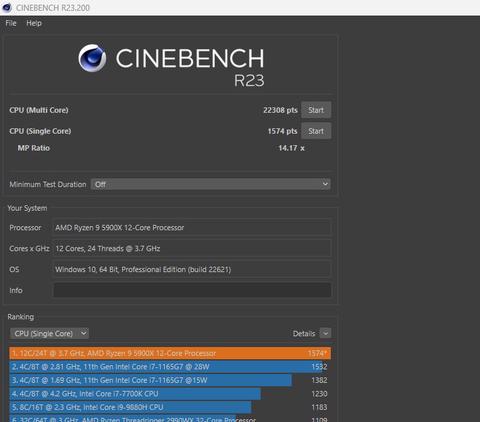
Task: Click the 22308 pts multi core score
Action: [280, 110]
